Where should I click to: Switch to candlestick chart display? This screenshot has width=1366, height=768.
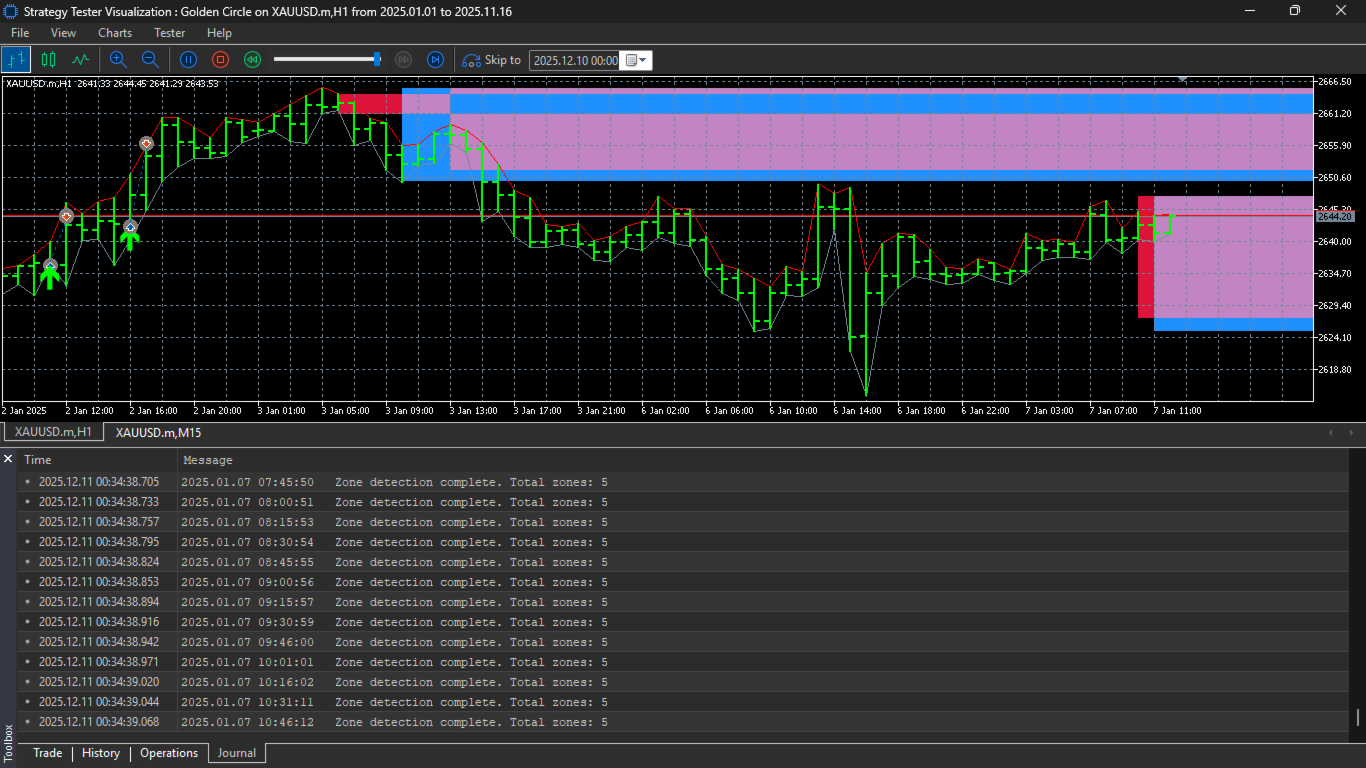[48, 60]
